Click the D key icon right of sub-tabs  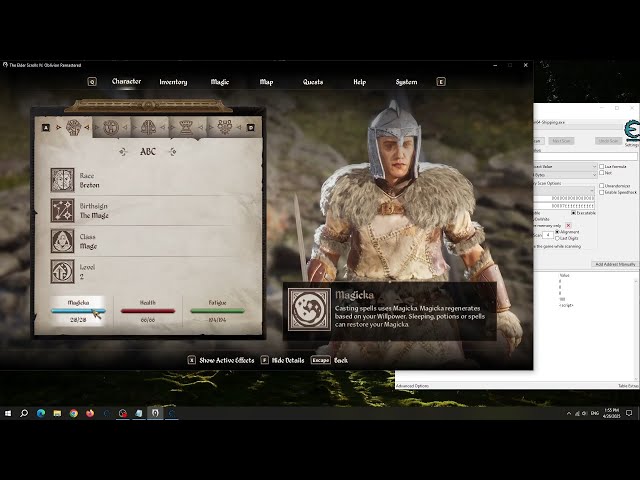pos(251,128)
